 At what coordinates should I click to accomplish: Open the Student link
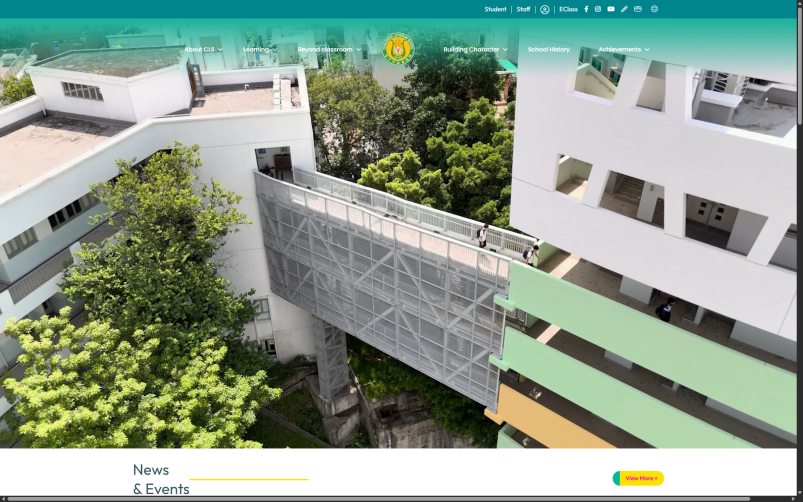pyautogui.click(x=495, y=9)
